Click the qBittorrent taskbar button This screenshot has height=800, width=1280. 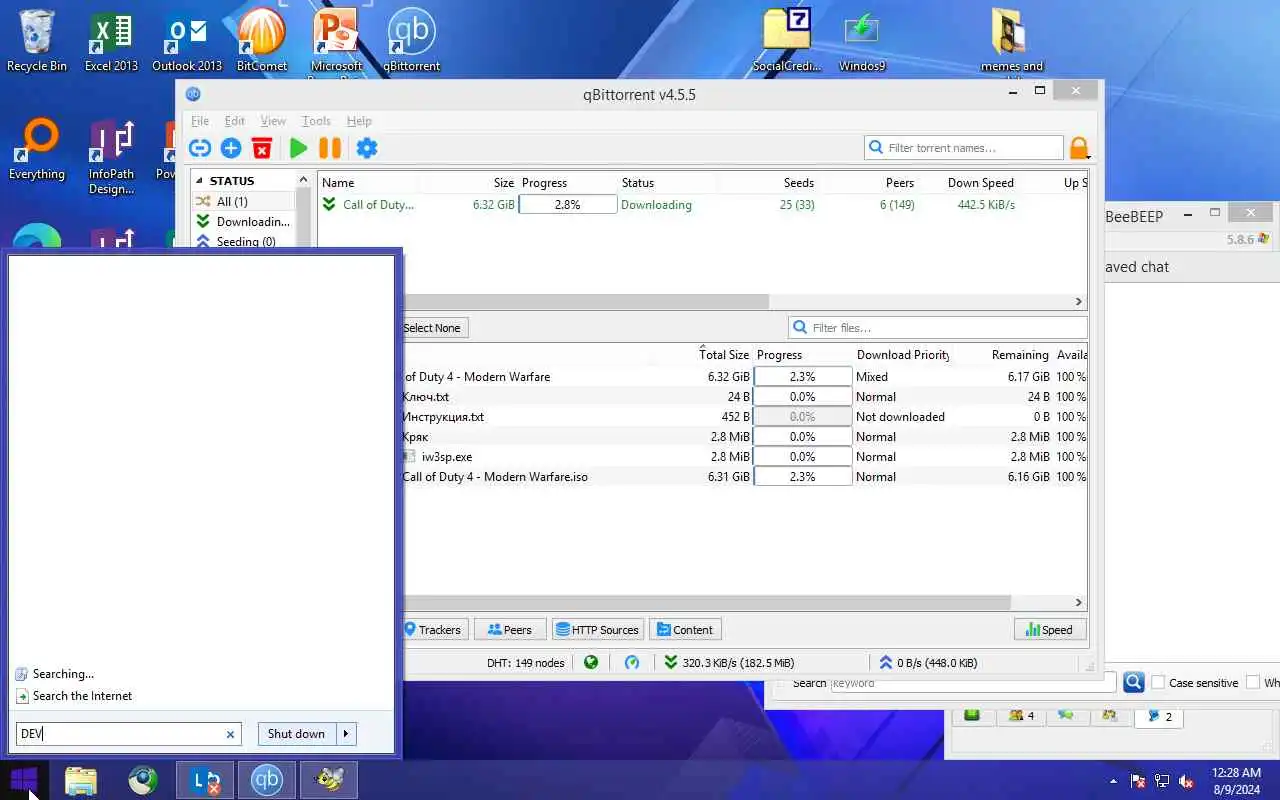[x=266, y=780]
